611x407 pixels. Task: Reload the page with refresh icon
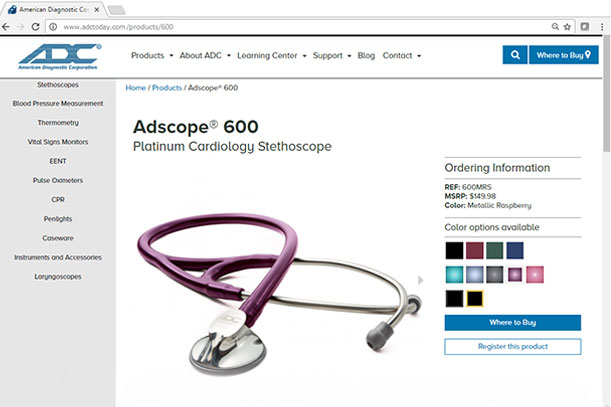tap(35, 27)
